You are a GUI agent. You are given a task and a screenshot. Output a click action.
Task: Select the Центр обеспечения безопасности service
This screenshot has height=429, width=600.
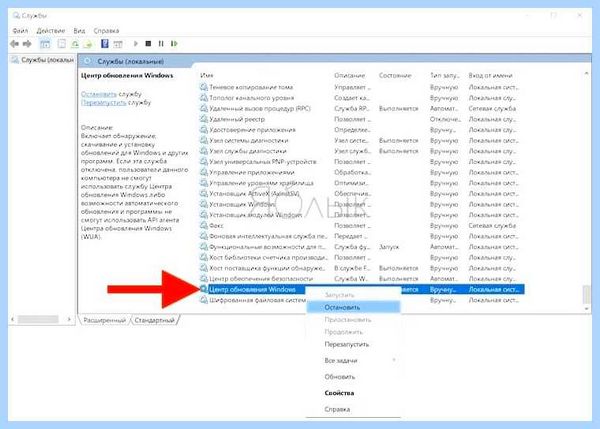(x=261, y=279)
